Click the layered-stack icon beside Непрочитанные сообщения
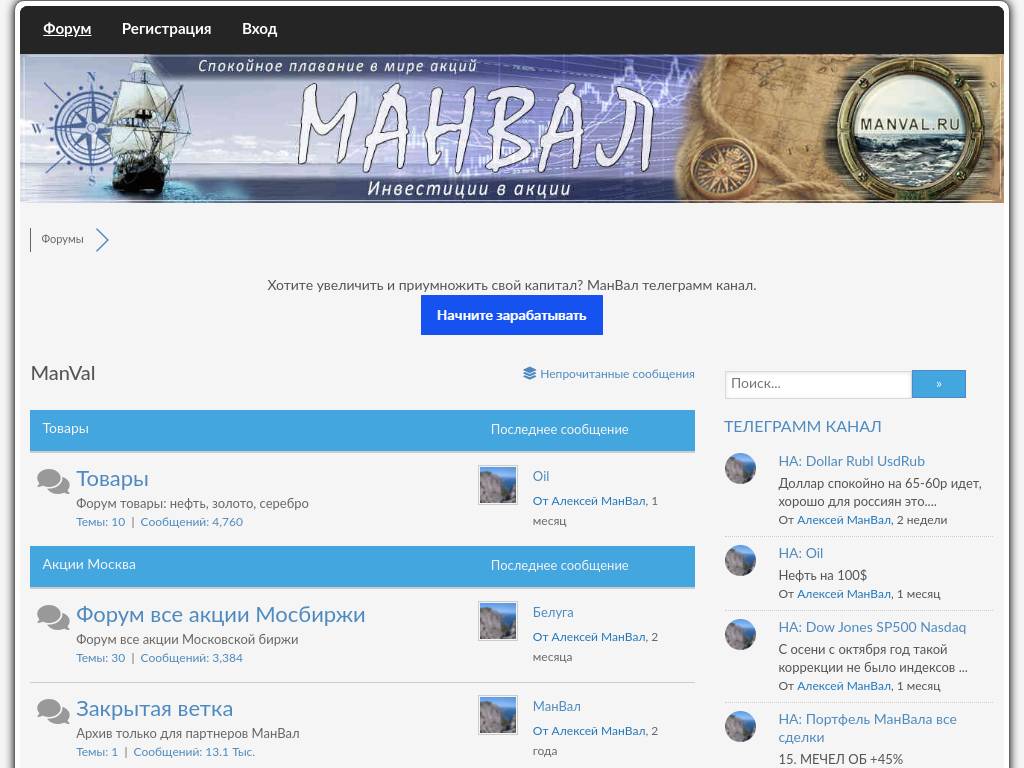Image resolution: width=1024 pixels, height=768 pixels. pyautogui.click(x=529, y=373)
